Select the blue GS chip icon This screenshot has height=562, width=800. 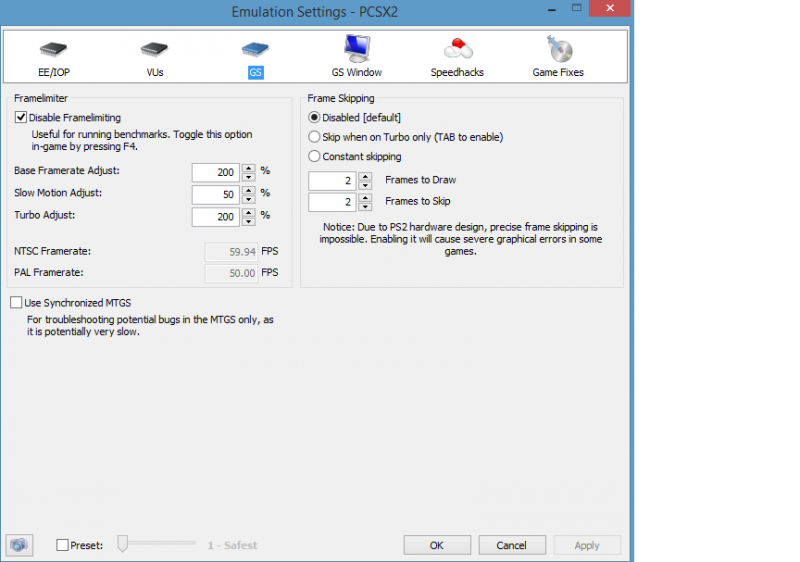pyautogui.click(x=255, y=49)
